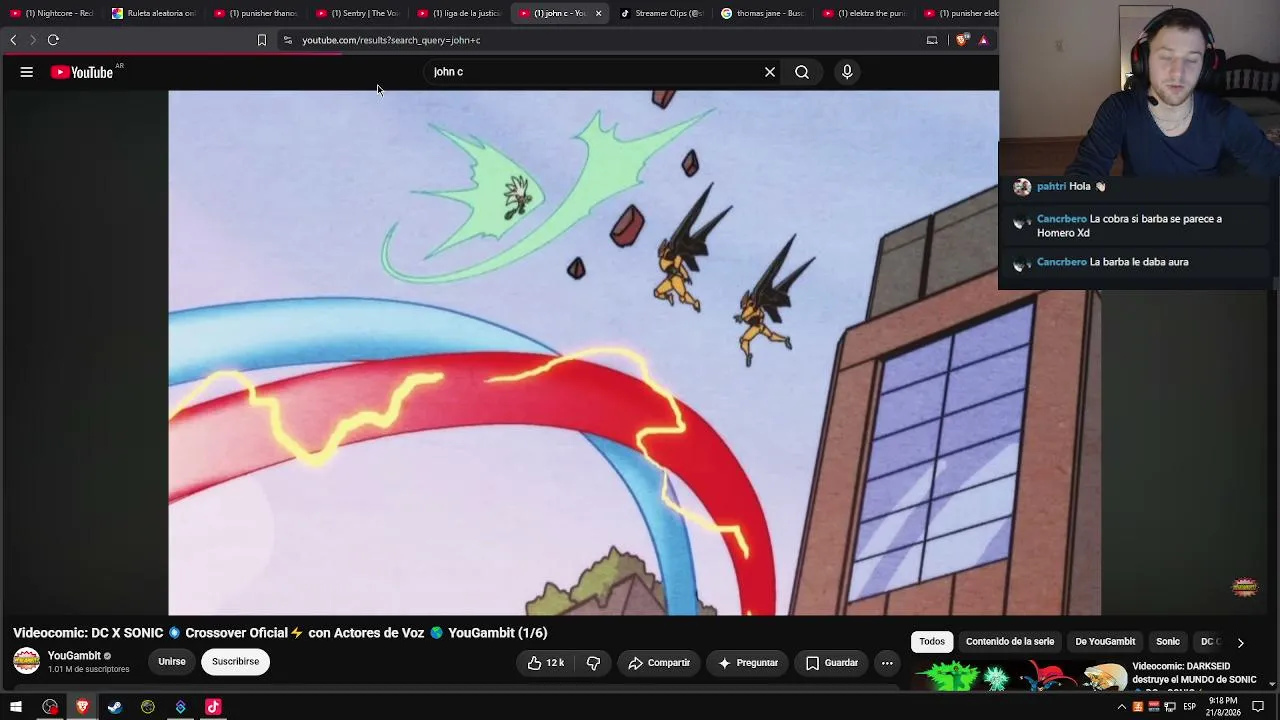Switch to the Streamer Clips tab

tap(662, 13)
